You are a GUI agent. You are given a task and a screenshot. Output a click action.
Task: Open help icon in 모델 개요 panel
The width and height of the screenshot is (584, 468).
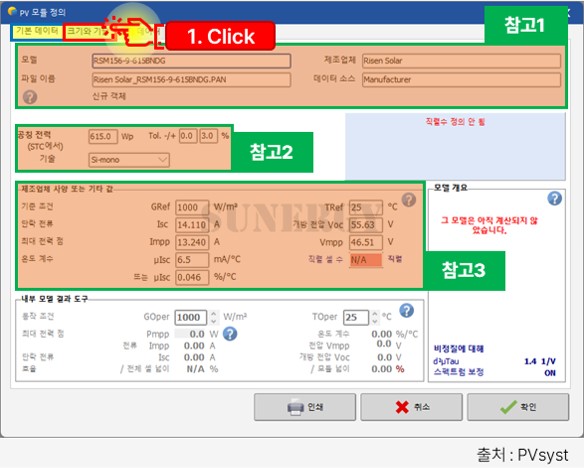point(555,198)
